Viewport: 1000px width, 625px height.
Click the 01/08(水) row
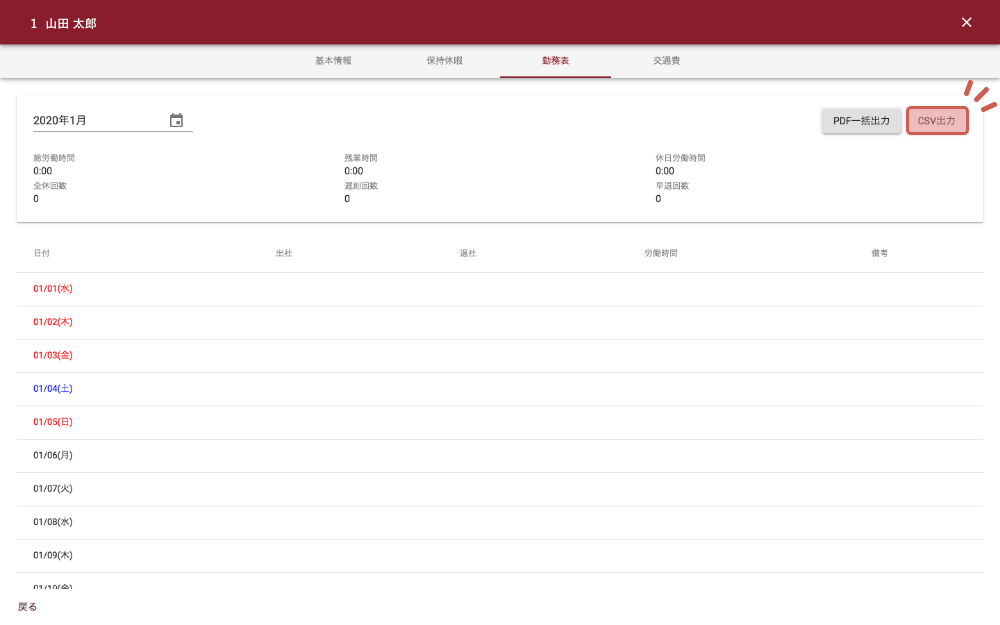click(x=53, y=522)
